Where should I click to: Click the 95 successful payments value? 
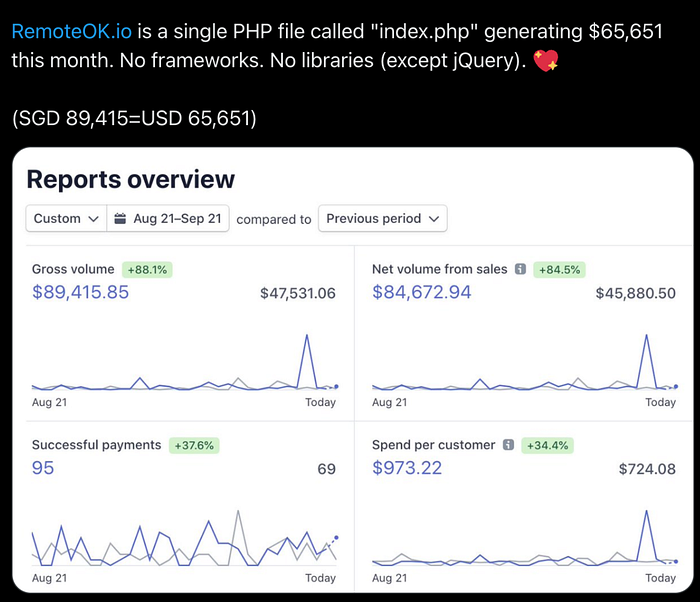coord(43,468)
